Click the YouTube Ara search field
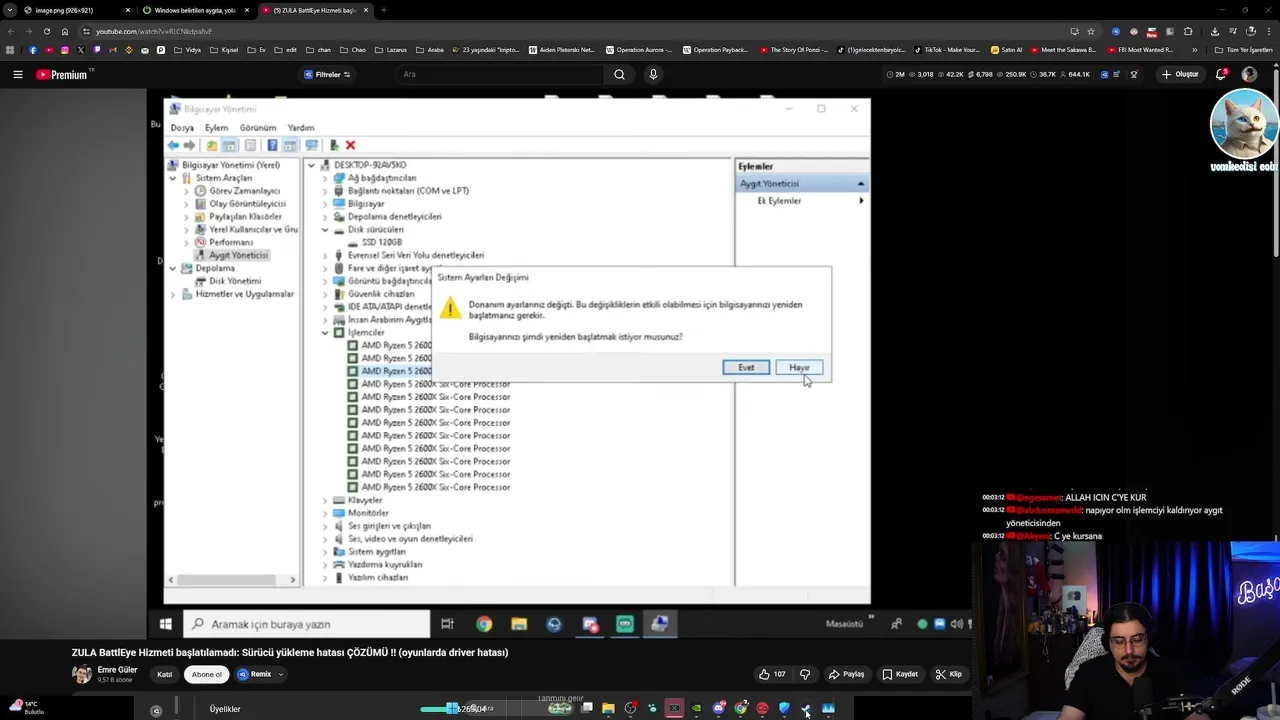Image resolution: width=1280 pixels, height=720 pixels. tap(500, 74)
